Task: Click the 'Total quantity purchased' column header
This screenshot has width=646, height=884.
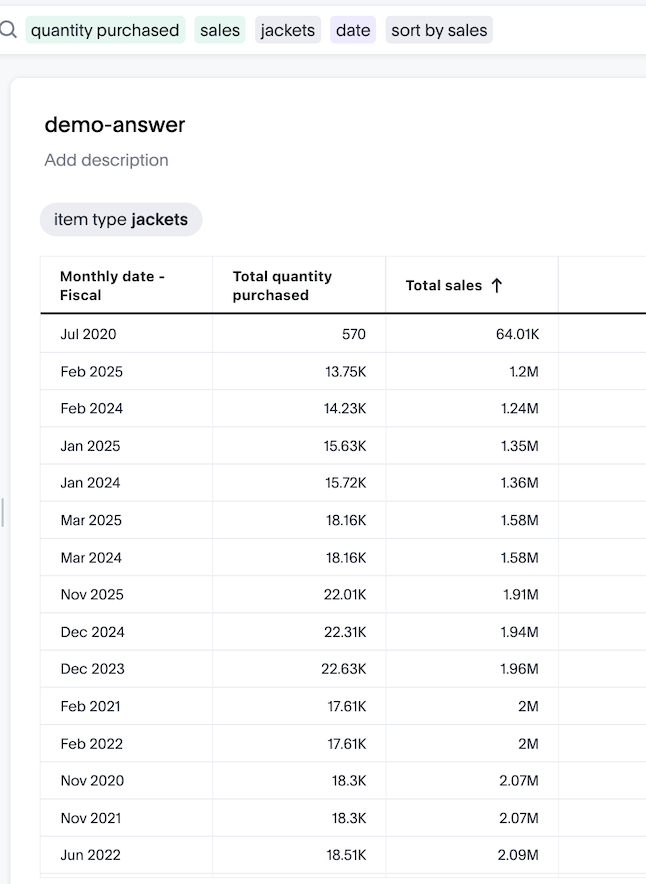Action: click(282, 286)
